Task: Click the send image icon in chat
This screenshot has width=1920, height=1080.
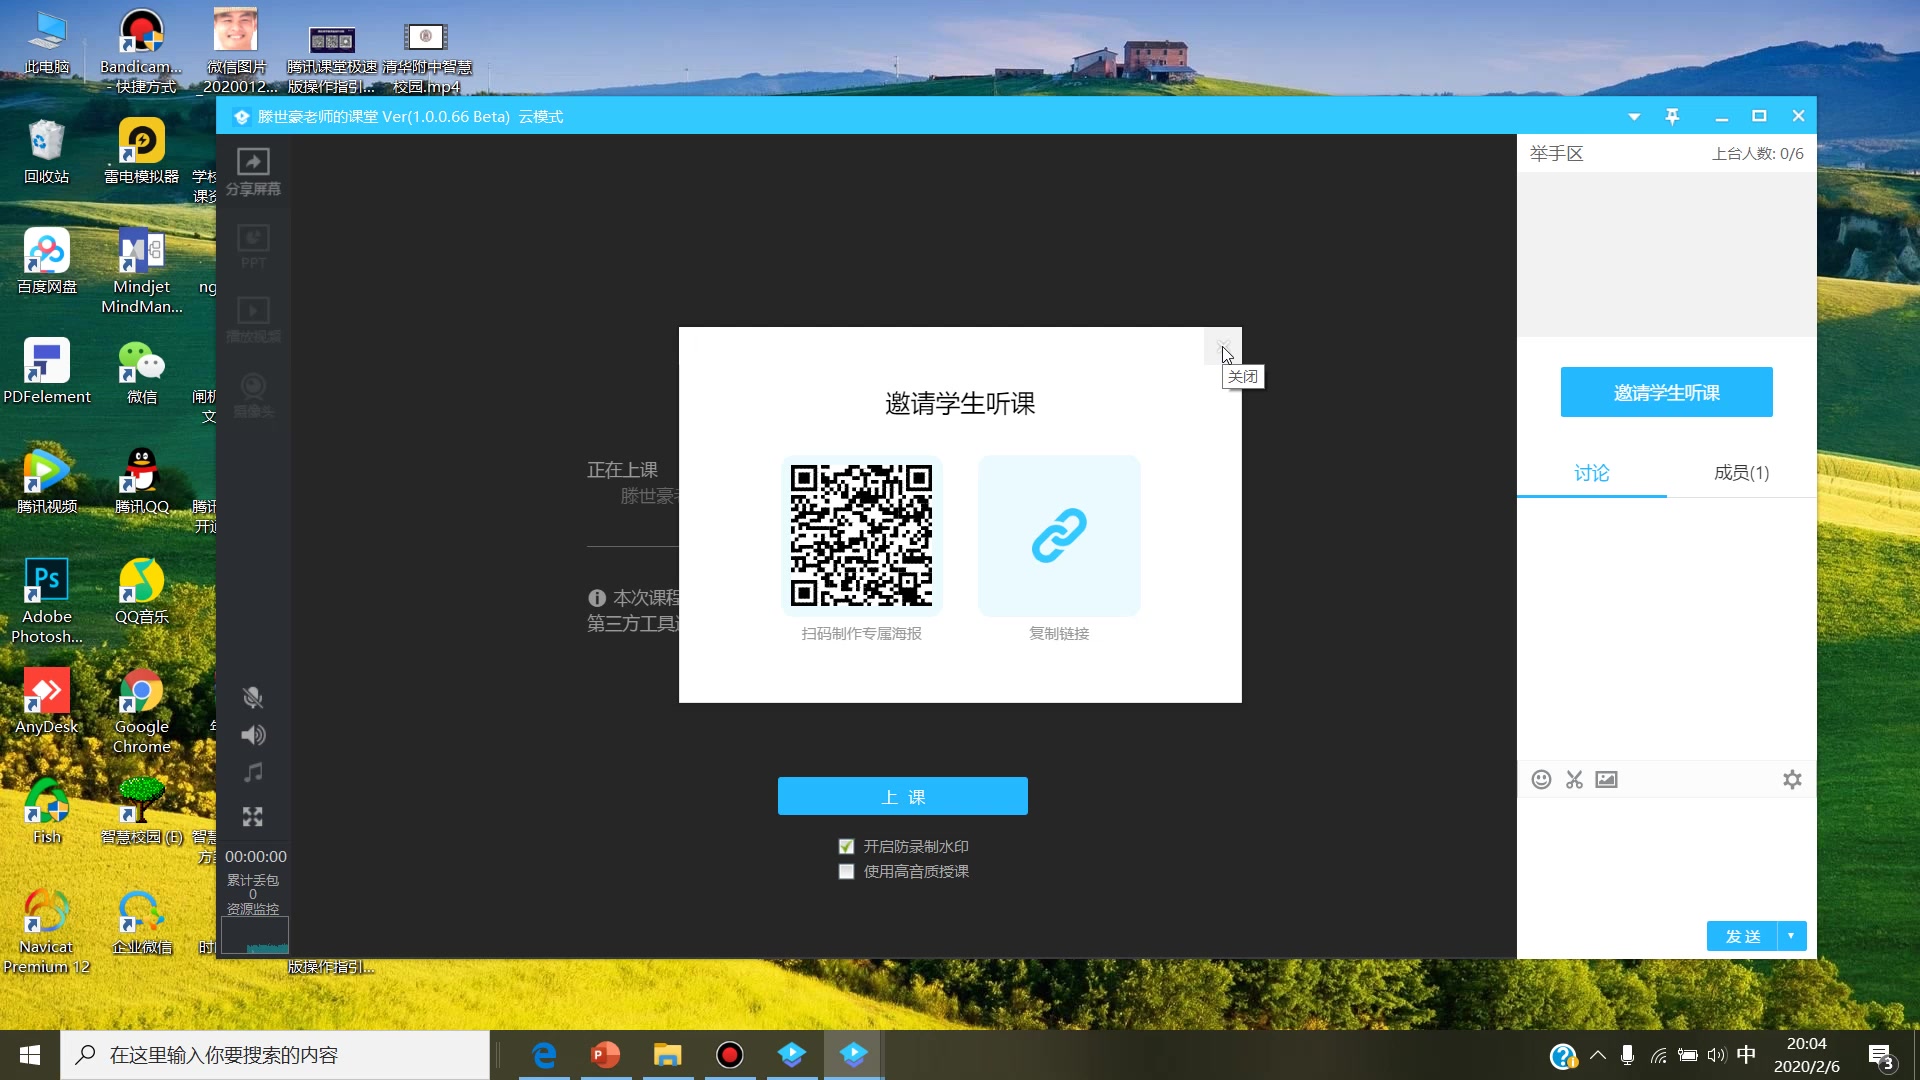Action: 1606,780
